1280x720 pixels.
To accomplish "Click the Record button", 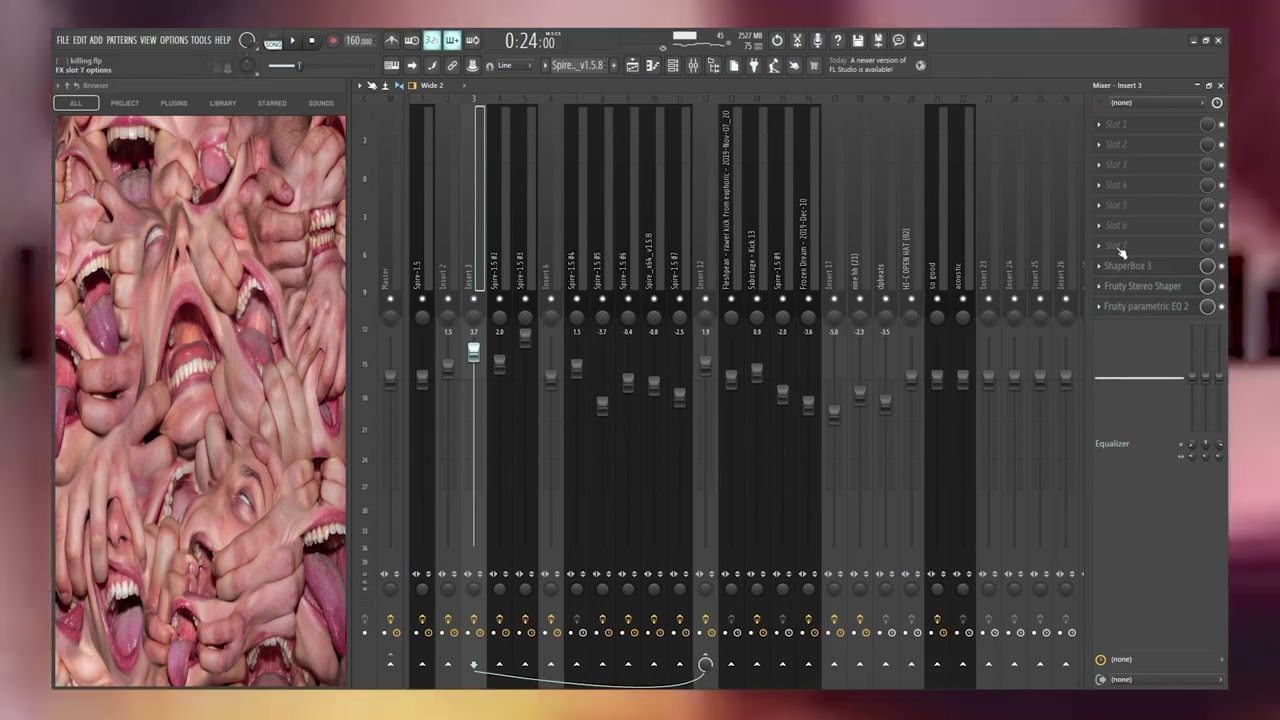I will tap(333, 41).
